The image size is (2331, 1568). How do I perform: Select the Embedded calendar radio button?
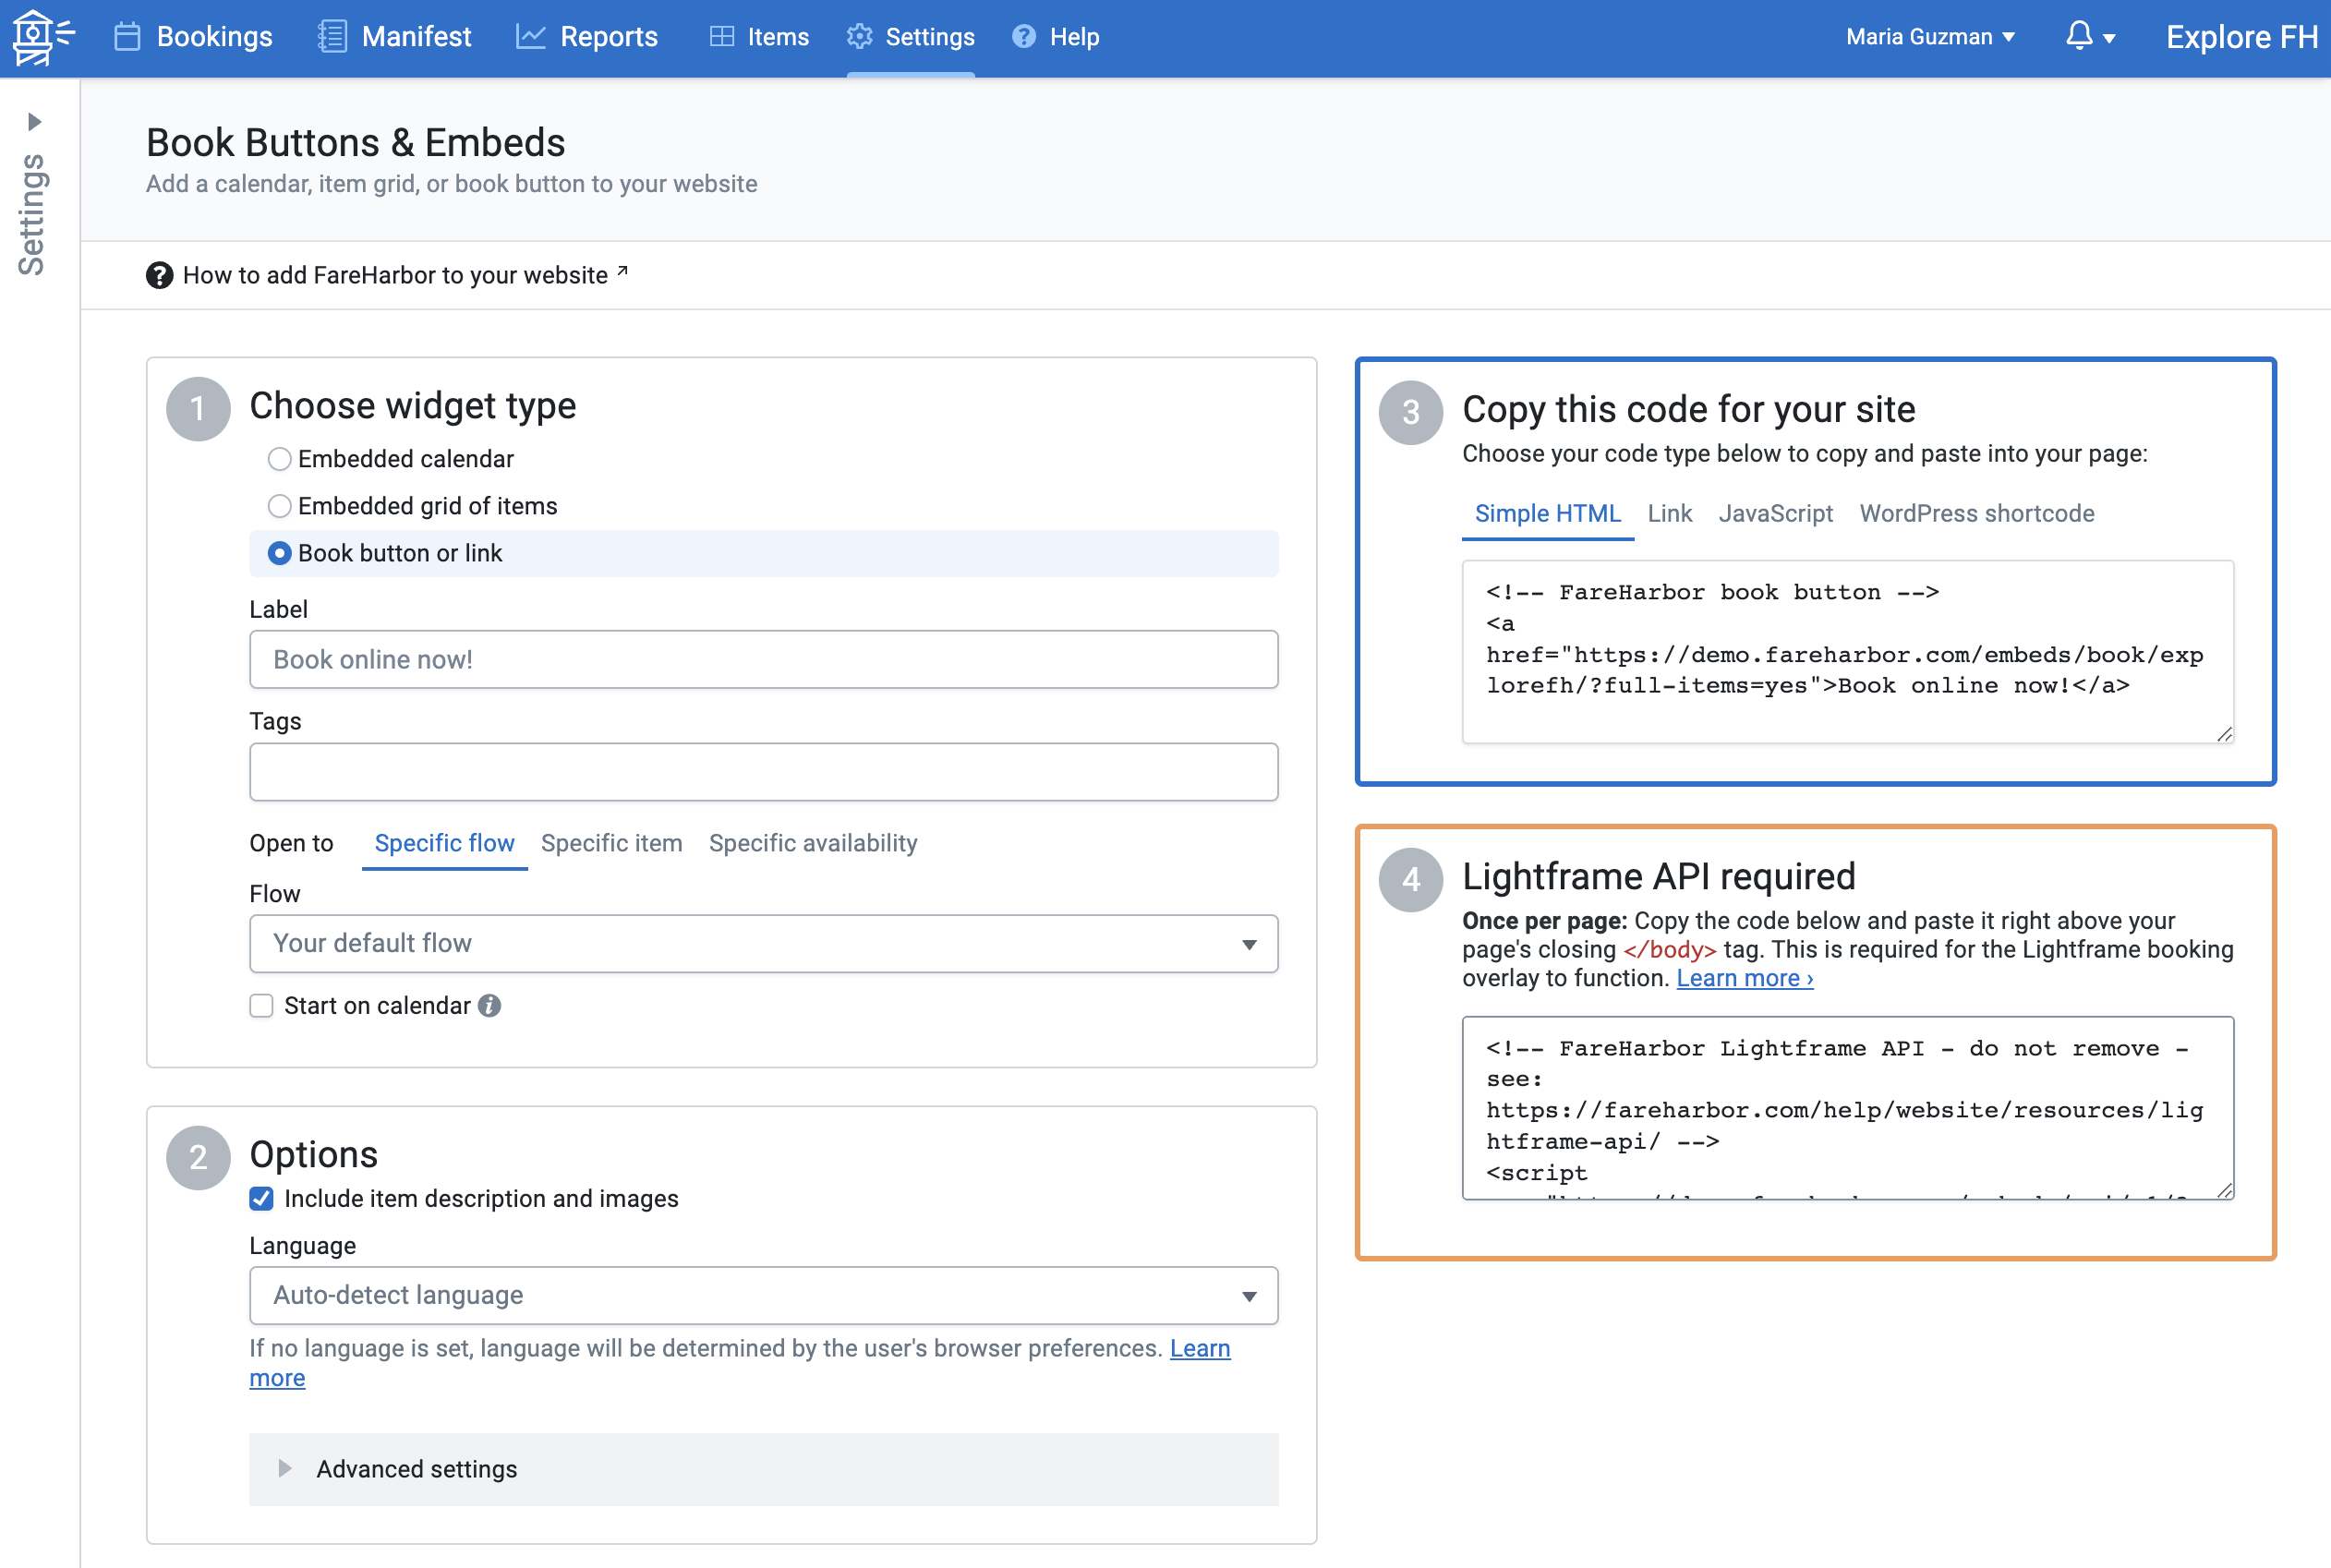tap(280, 459)
